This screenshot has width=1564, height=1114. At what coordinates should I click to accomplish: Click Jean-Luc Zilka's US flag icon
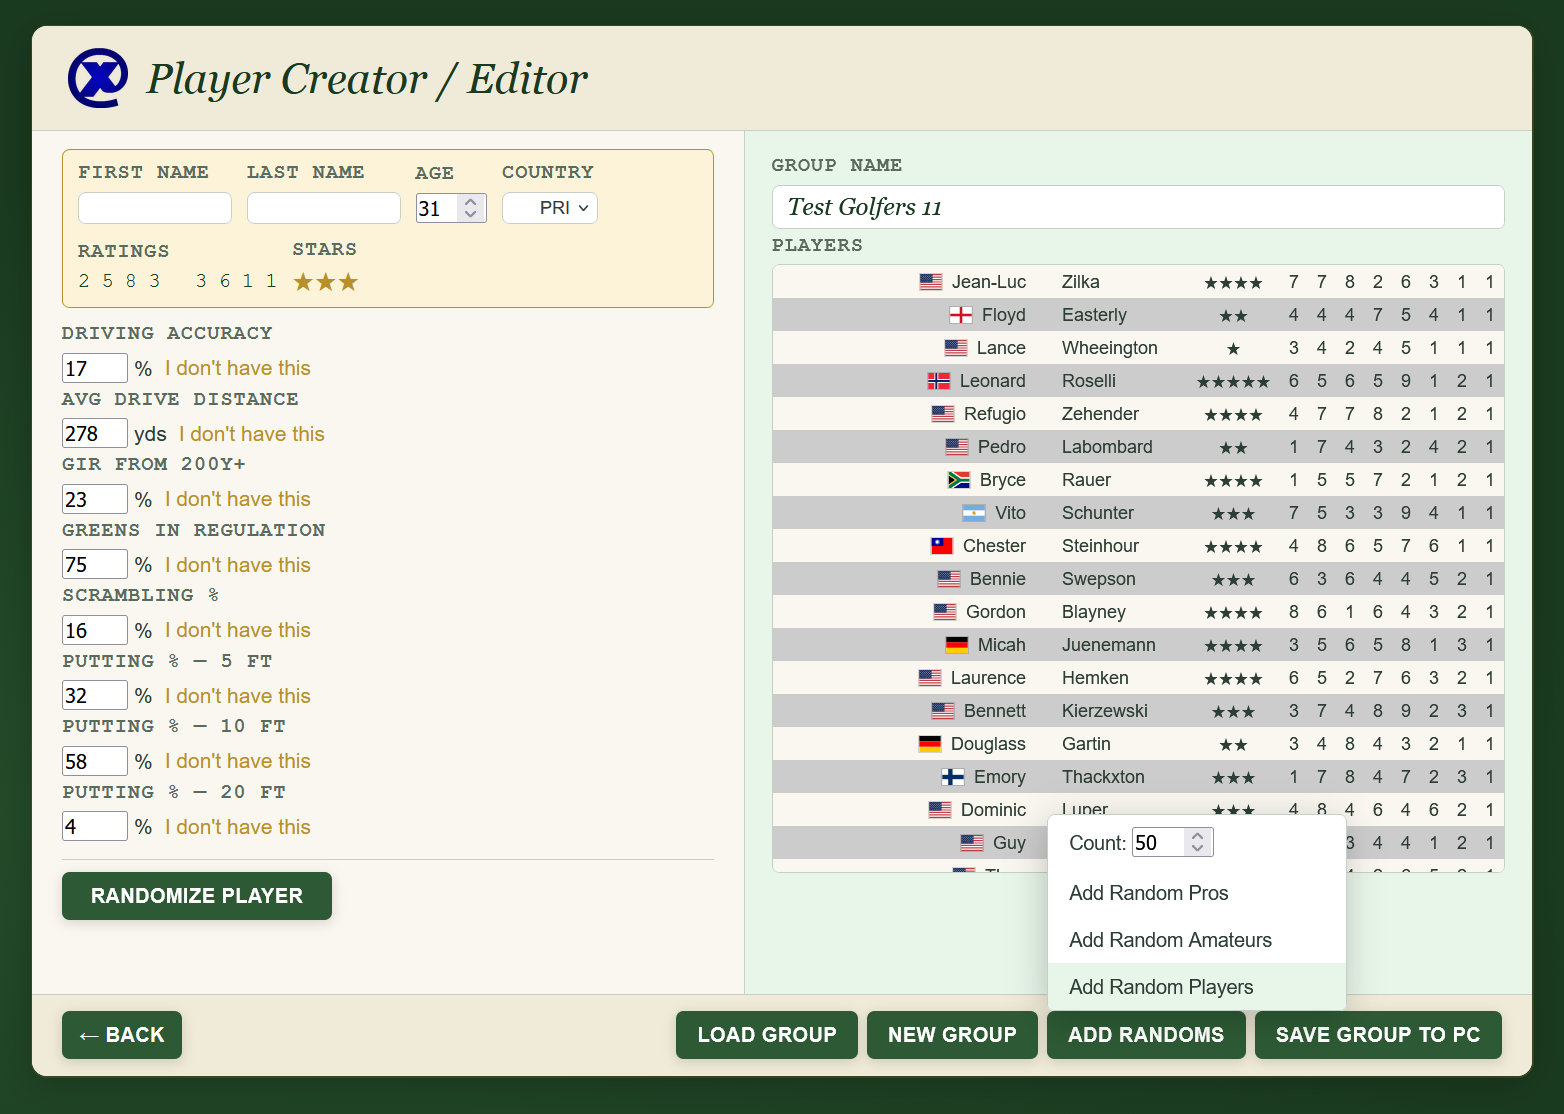931,282
